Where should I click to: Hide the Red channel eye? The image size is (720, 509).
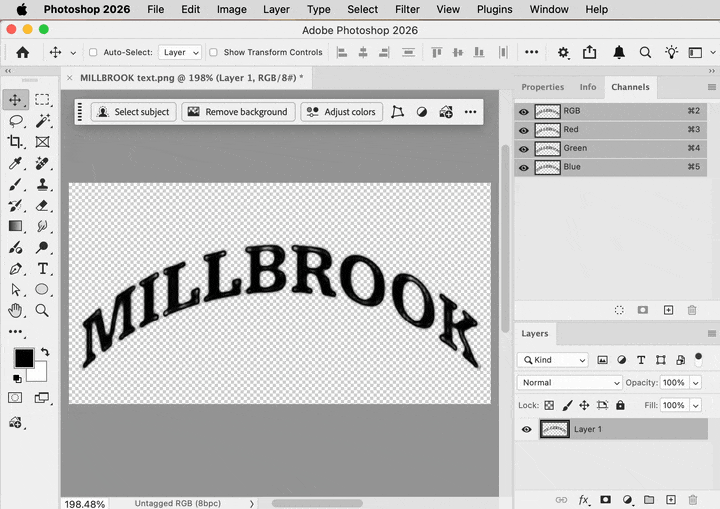pos(523,130)
